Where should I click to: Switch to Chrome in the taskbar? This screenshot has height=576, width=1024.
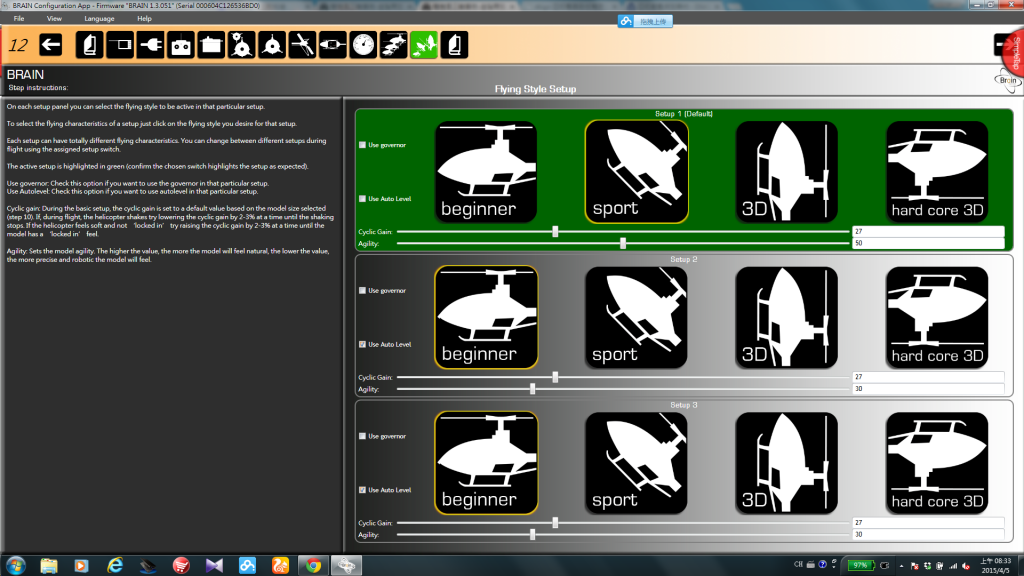pyautogui.click(x=313, y=566)
